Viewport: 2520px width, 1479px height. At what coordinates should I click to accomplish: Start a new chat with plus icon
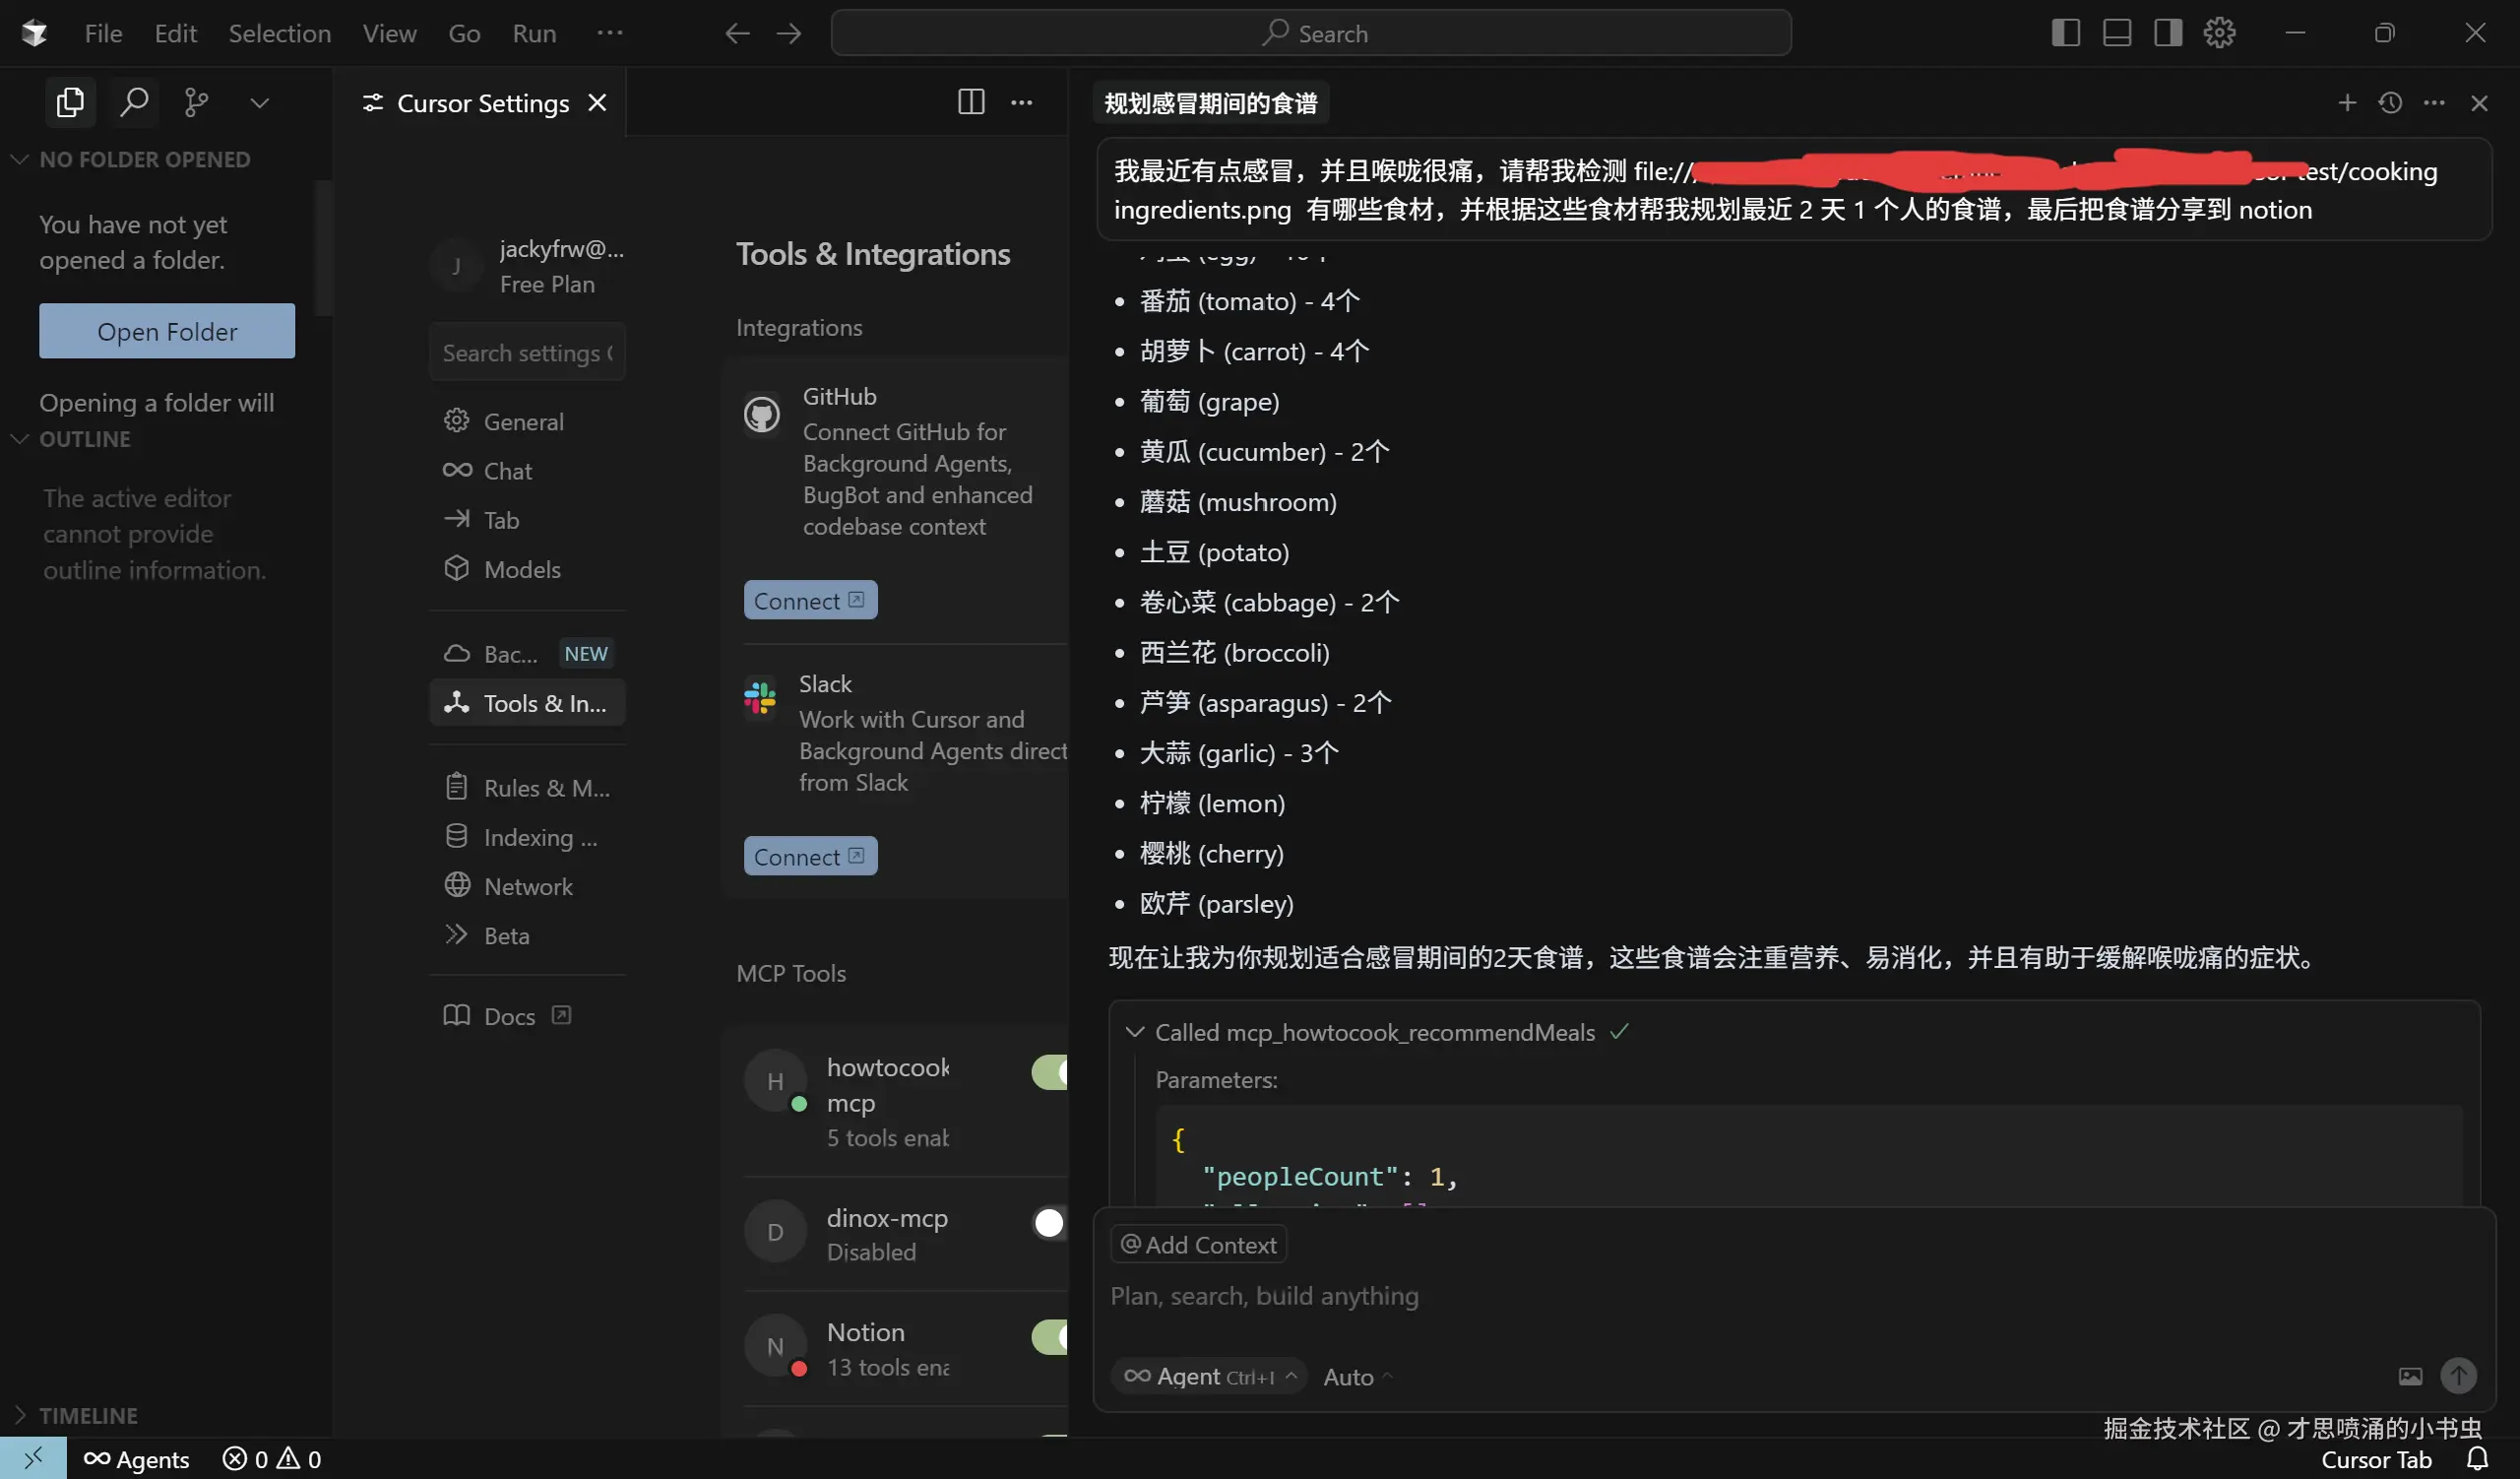[2346, 103]
